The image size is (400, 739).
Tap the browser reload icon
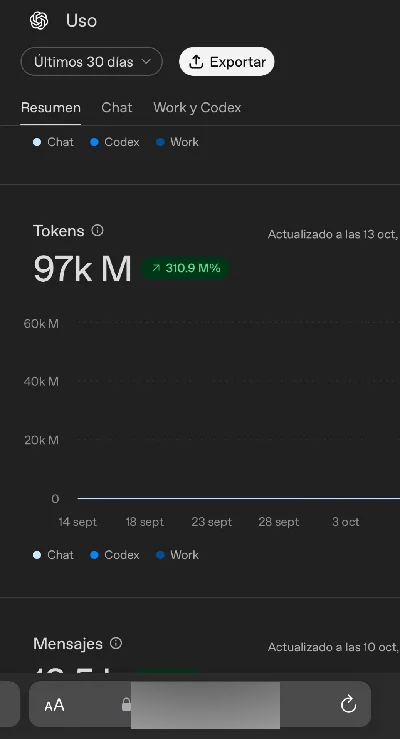[x=348, y=705]
